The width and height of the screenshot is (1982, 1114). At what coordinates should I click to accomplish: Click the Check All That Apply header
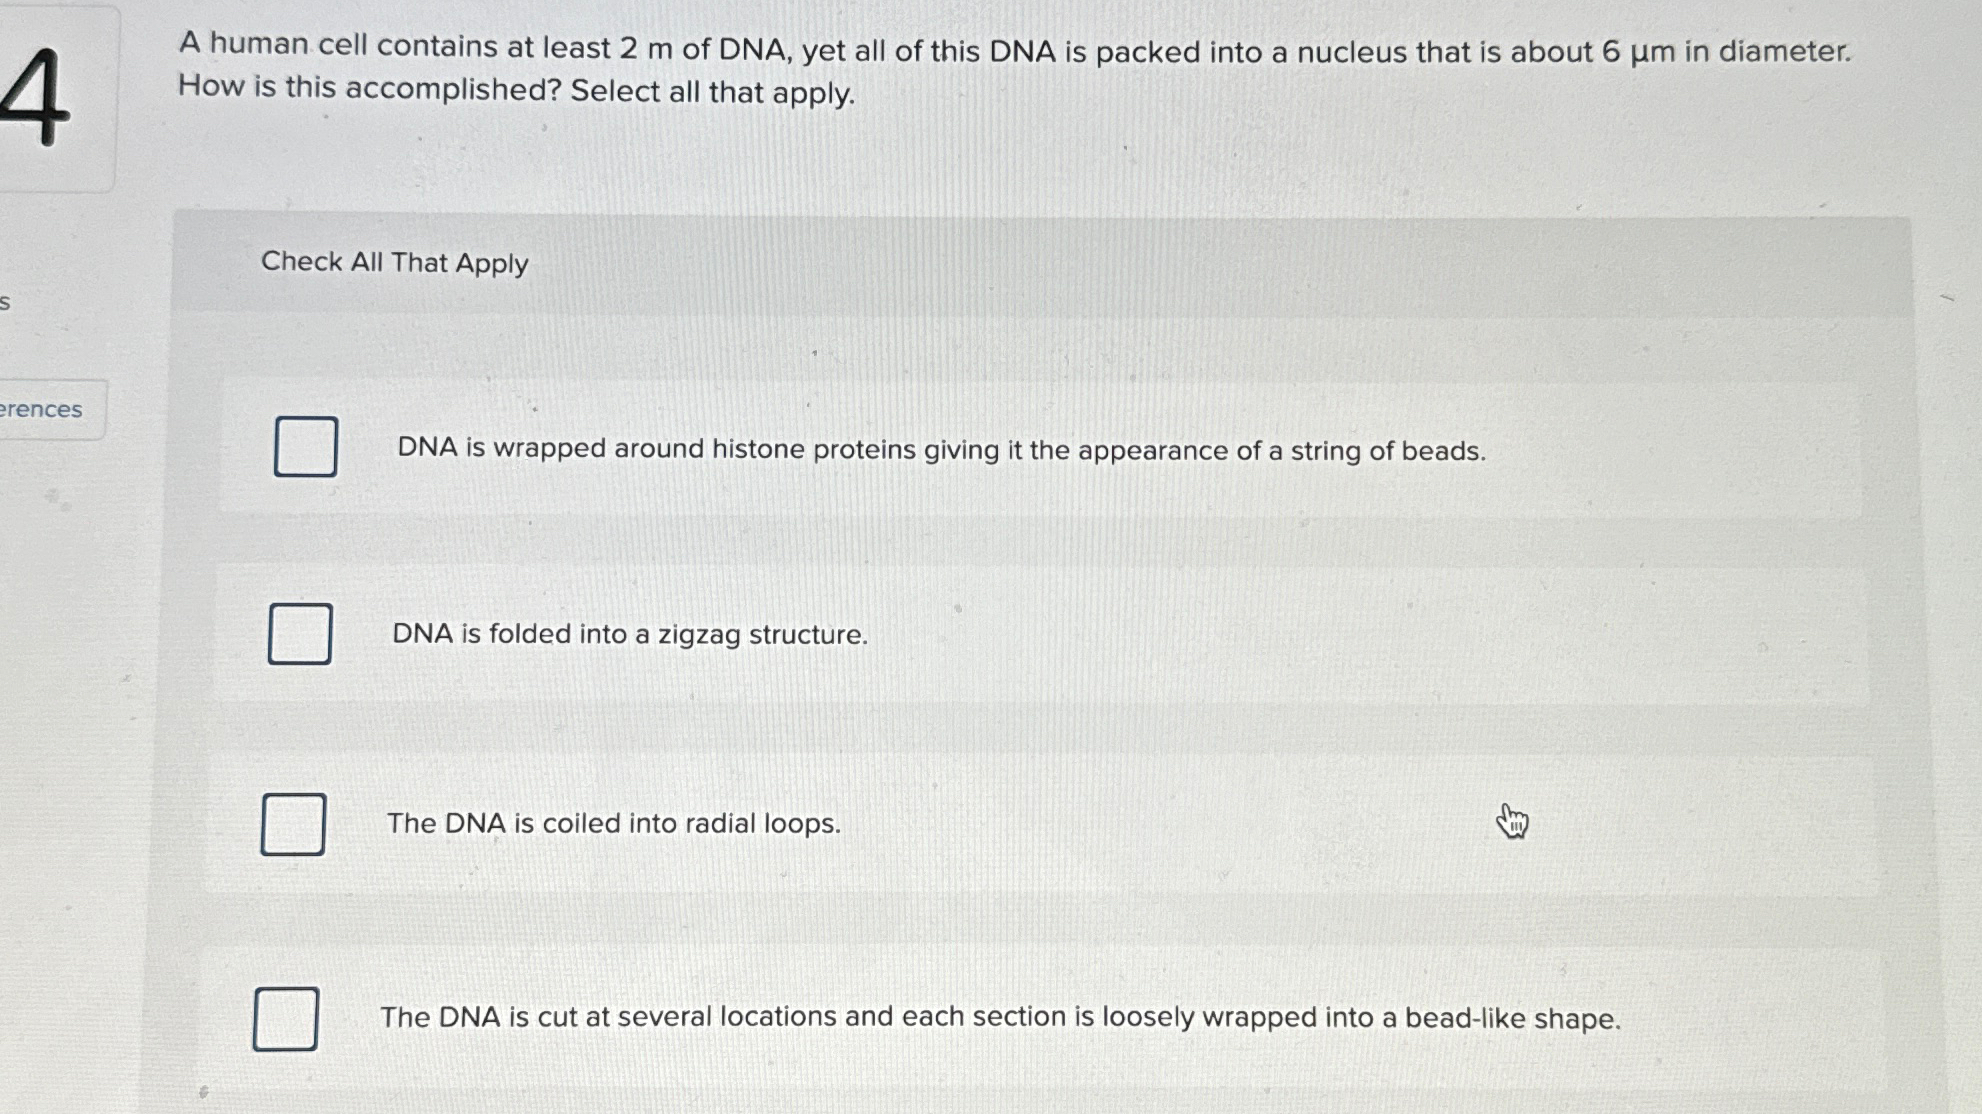pos(394,262)
